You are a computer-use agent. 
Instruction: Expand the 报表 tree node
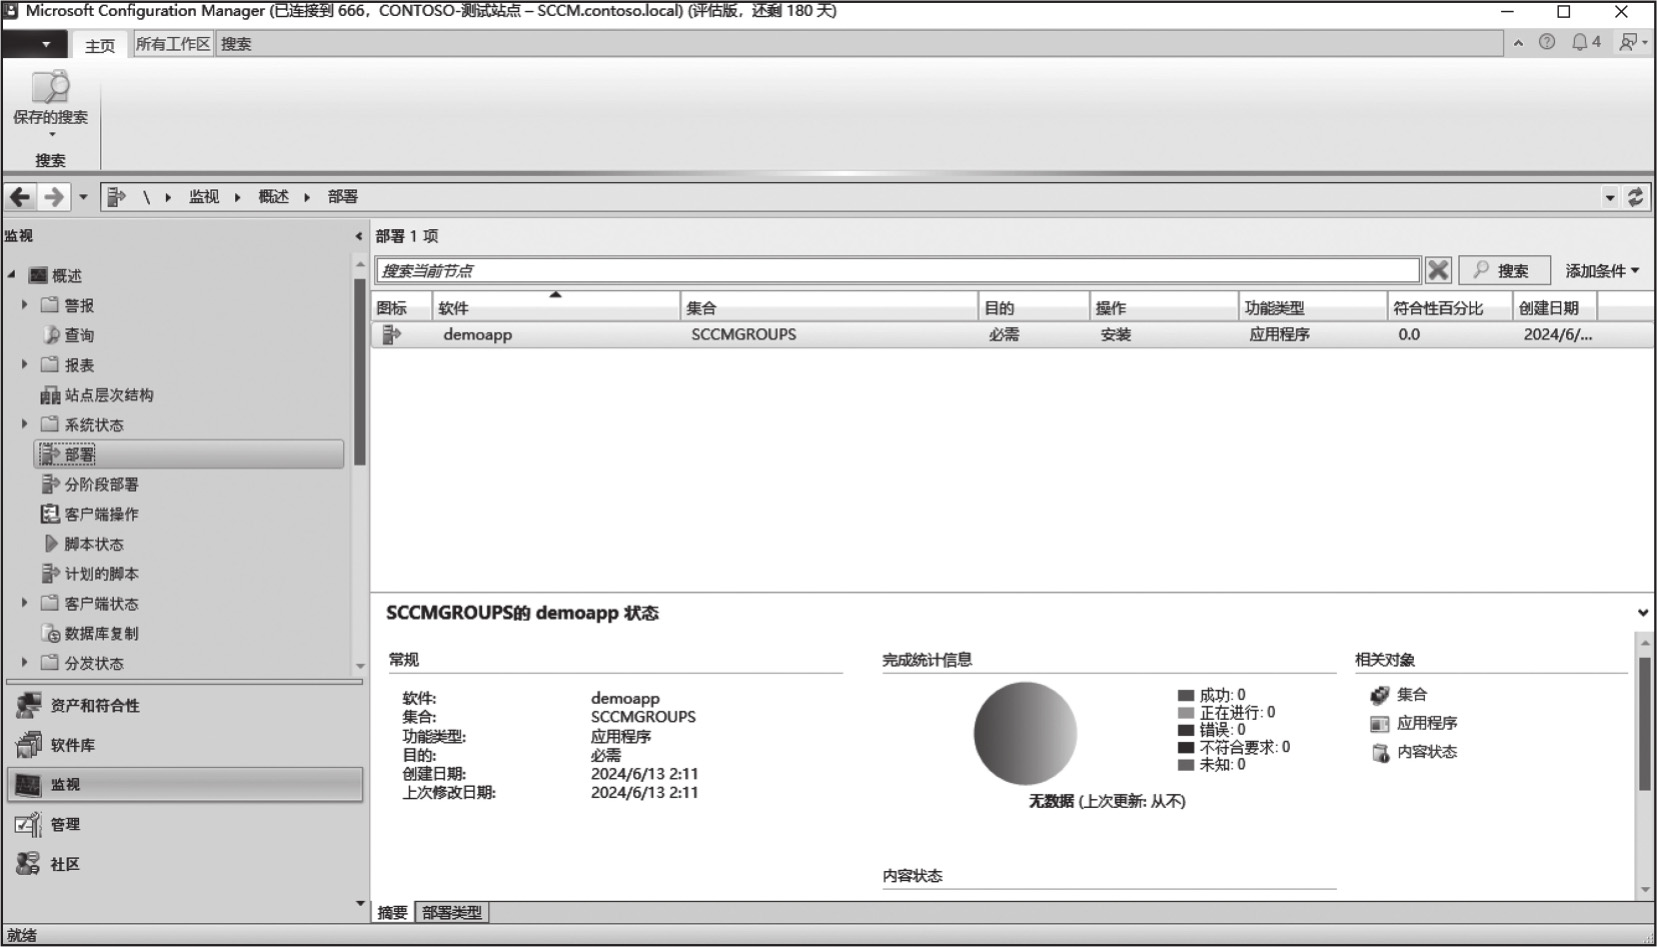click(x=25, y=364)
